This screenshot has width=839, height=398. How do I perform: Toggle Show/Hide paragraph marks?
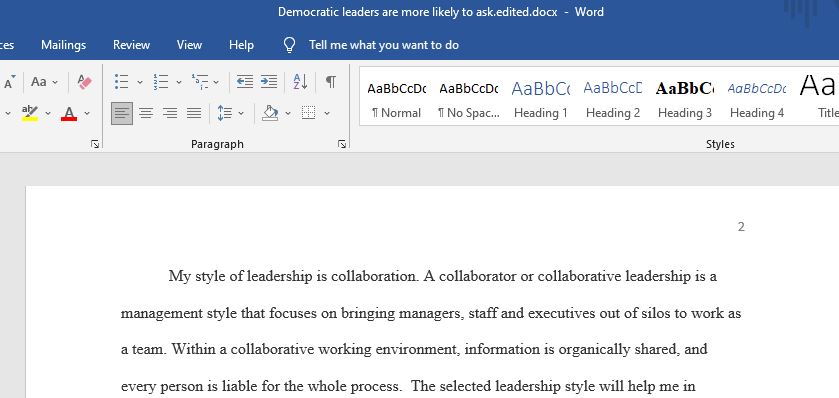(331, 82)
